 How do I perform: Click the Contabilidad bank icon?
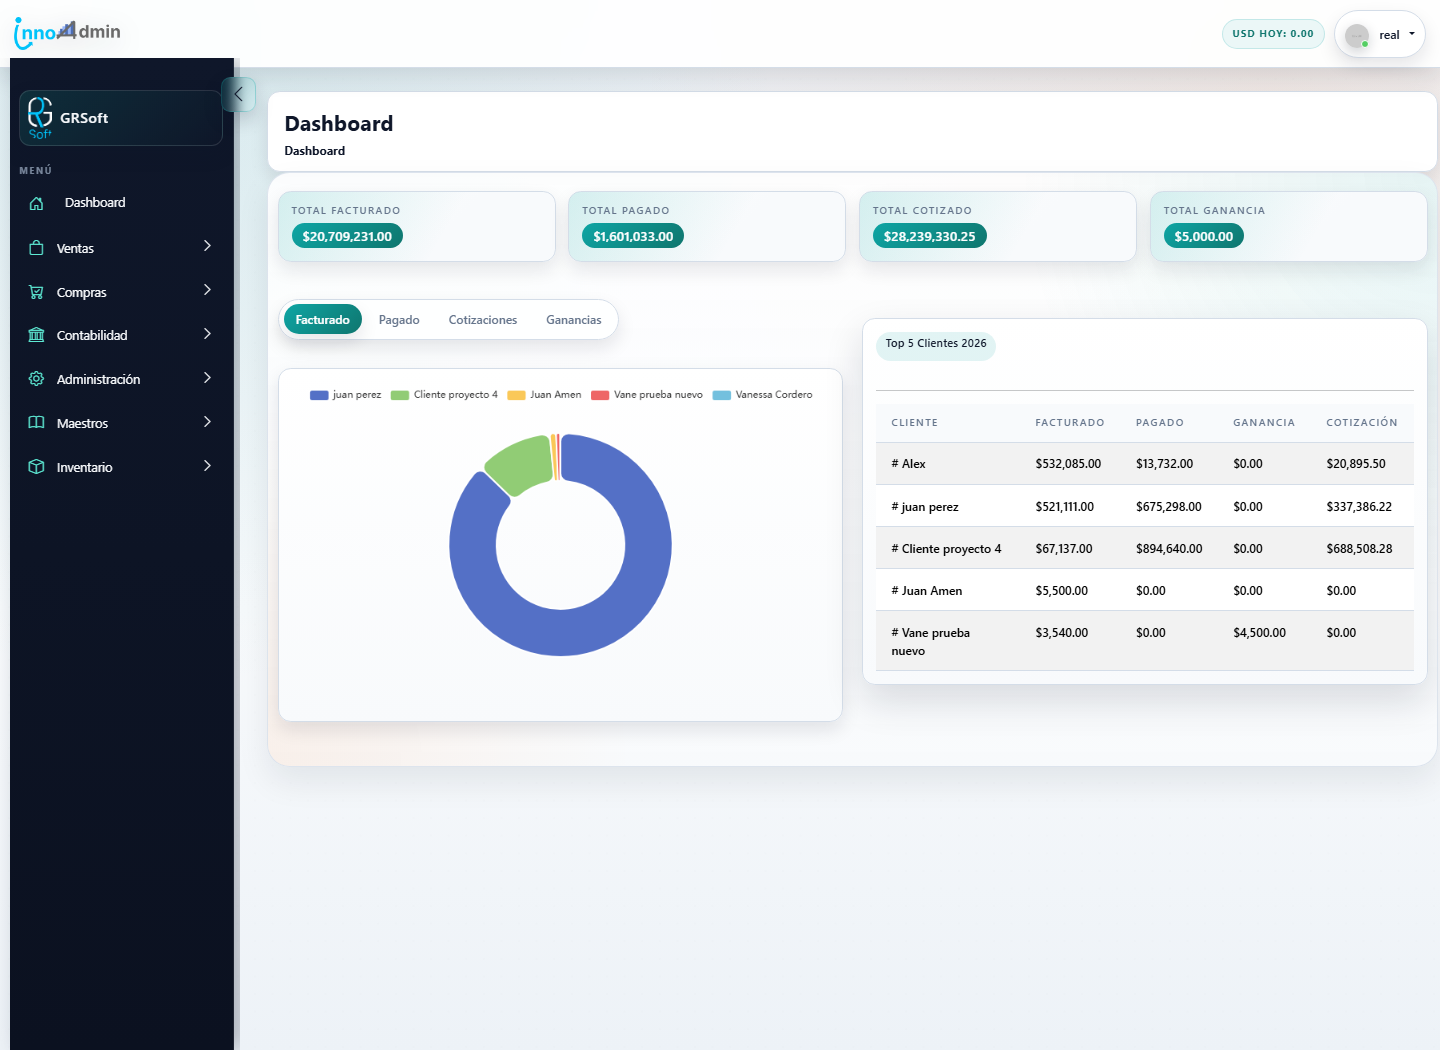pos(36,335)
